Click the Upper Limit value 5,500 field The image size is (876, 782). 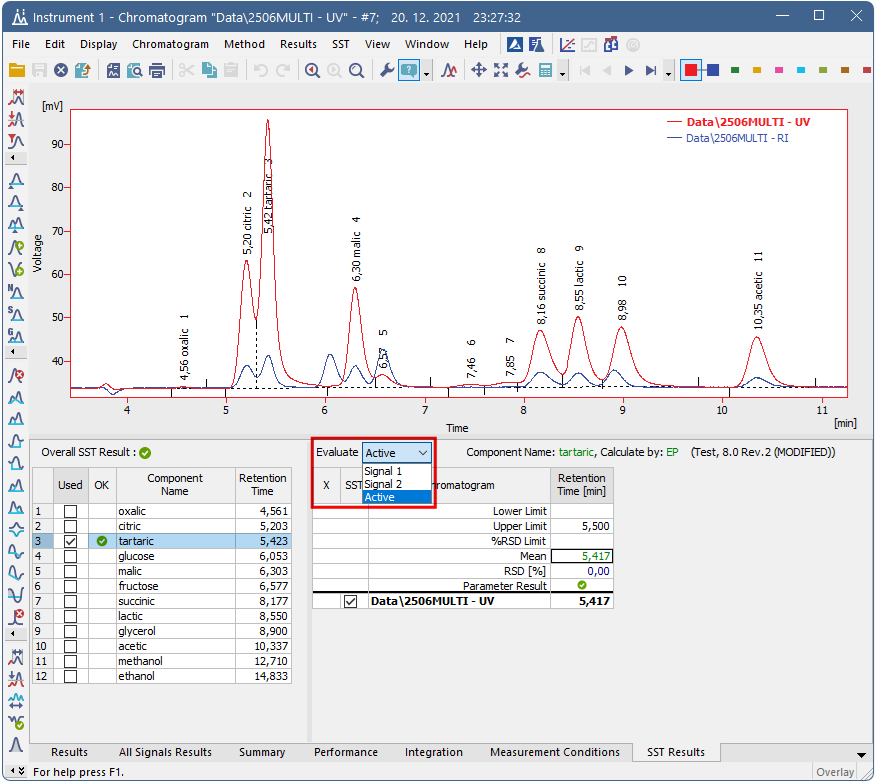pyautogui.click(x=582, y=527)
